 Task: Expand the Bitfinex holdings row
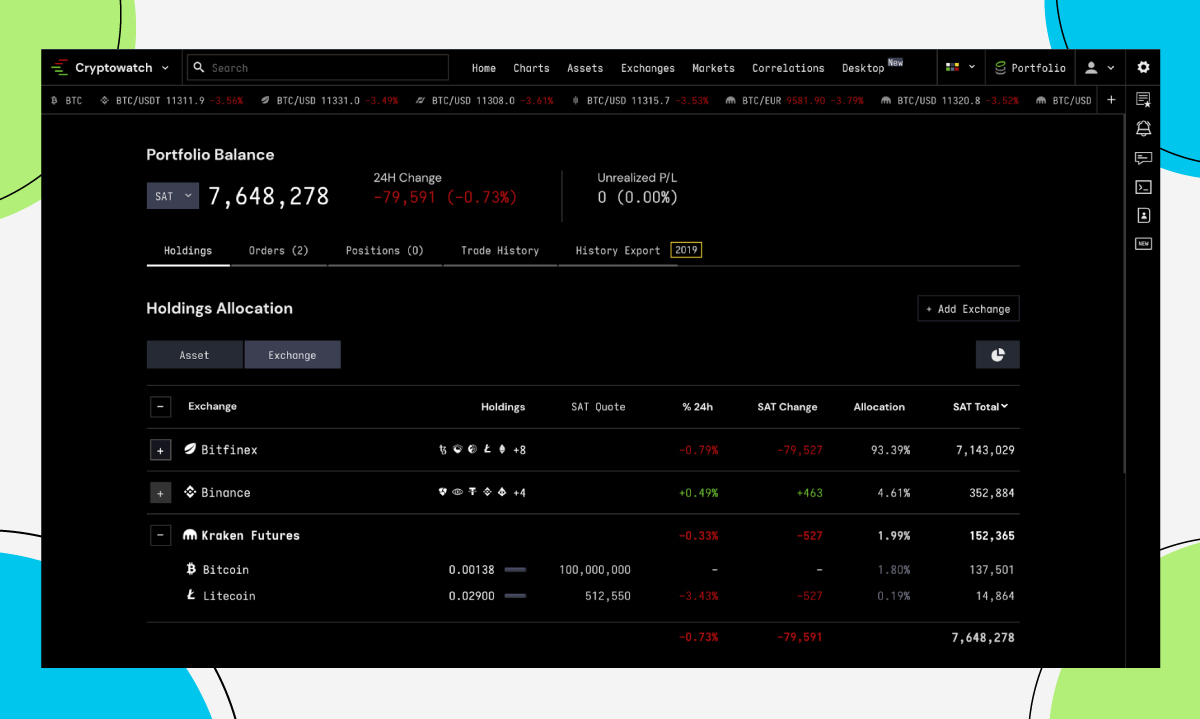[160, 449]
